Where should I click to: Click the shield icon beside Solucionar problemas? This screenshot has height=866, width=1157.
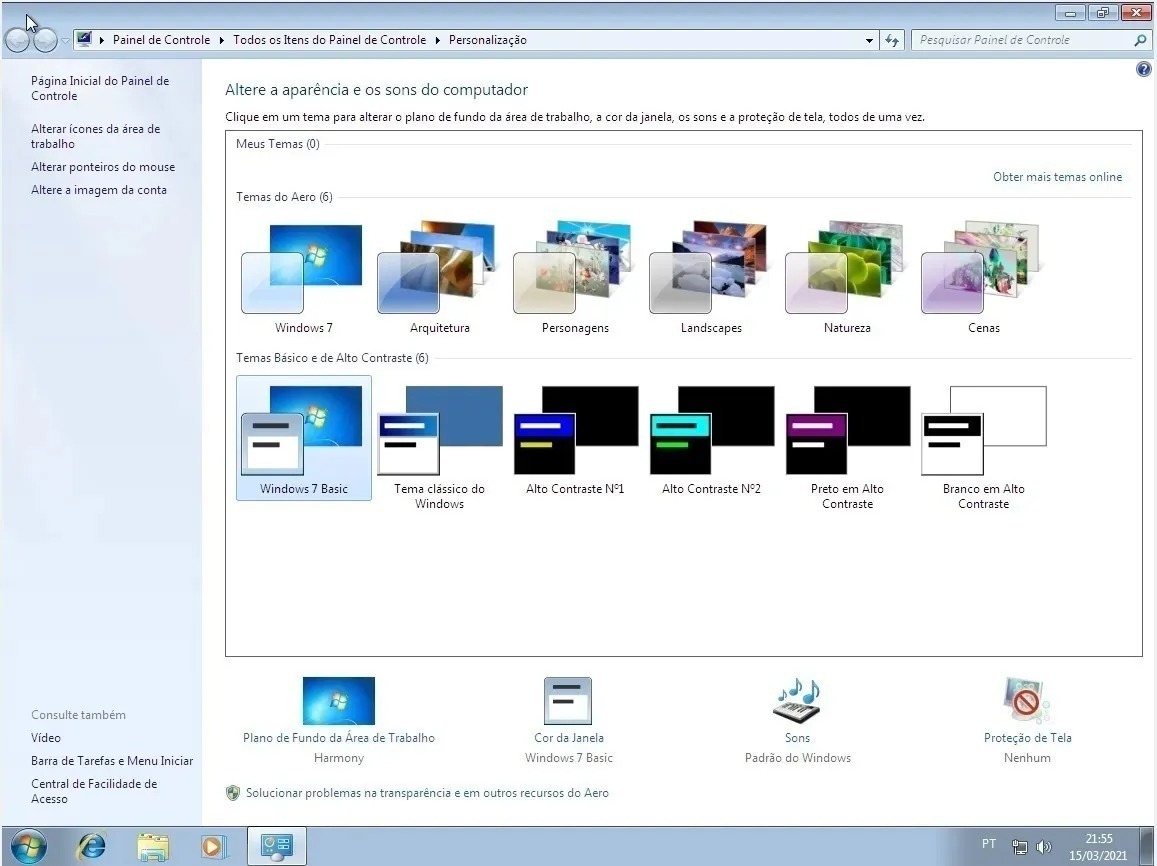tap(232, 793)
